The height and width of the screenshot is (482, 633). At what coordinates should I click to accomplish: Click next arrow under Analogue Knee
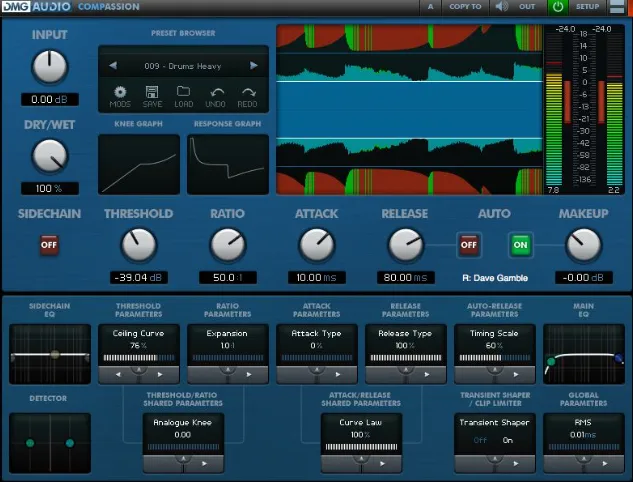click(x=204, y=464)
